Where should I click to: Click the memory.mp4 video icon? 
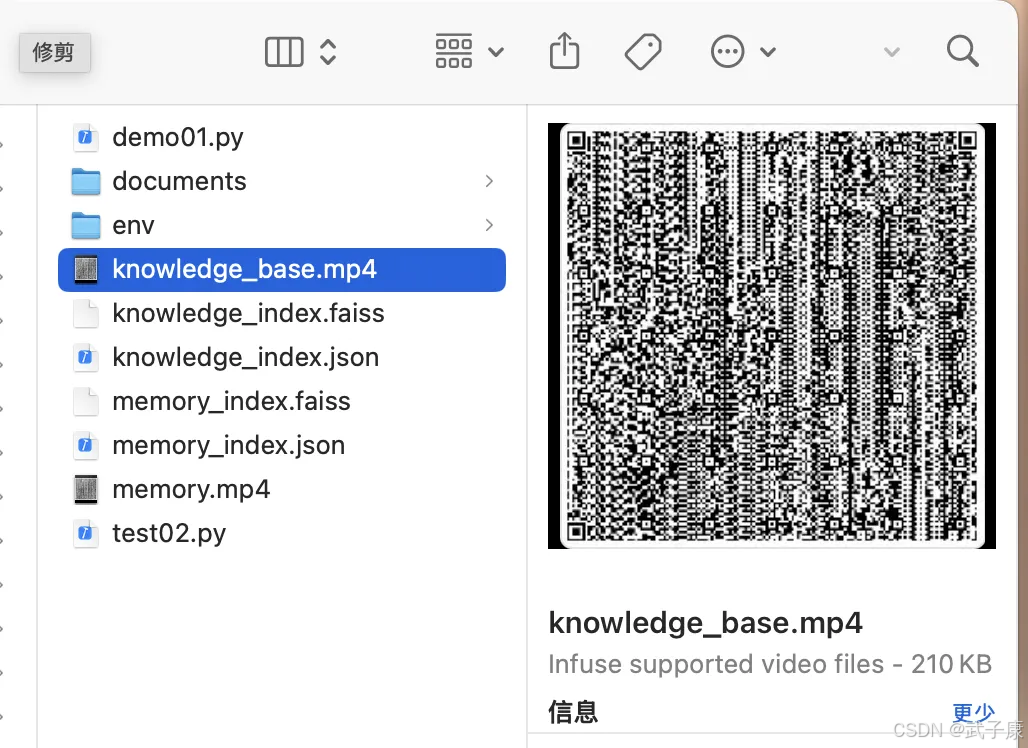(86, 489)
